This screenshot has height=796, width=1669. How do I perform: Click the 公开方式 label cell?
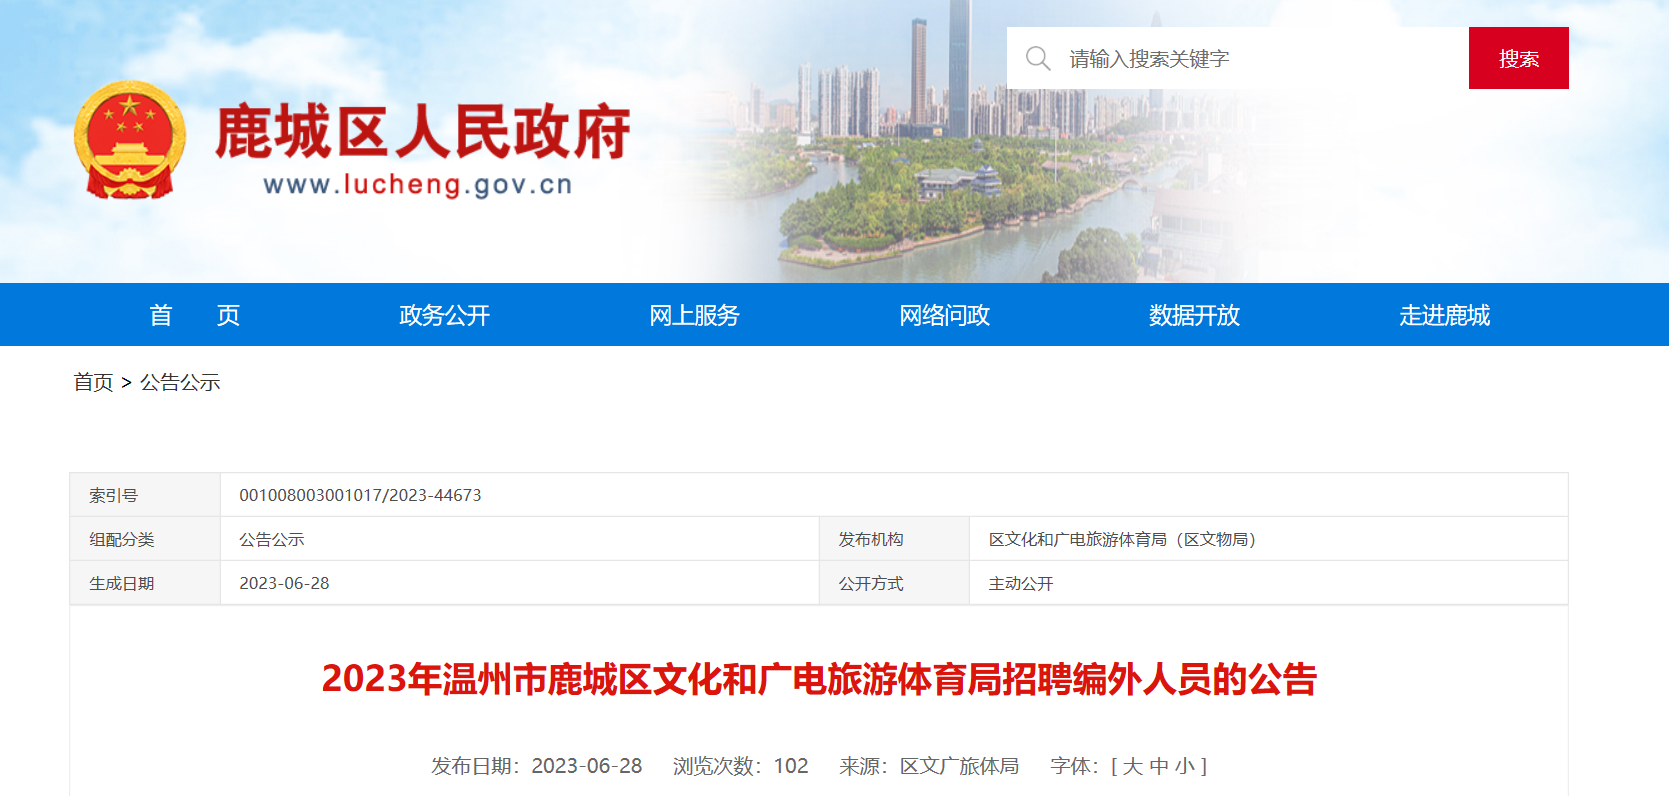tap(894, 583)
